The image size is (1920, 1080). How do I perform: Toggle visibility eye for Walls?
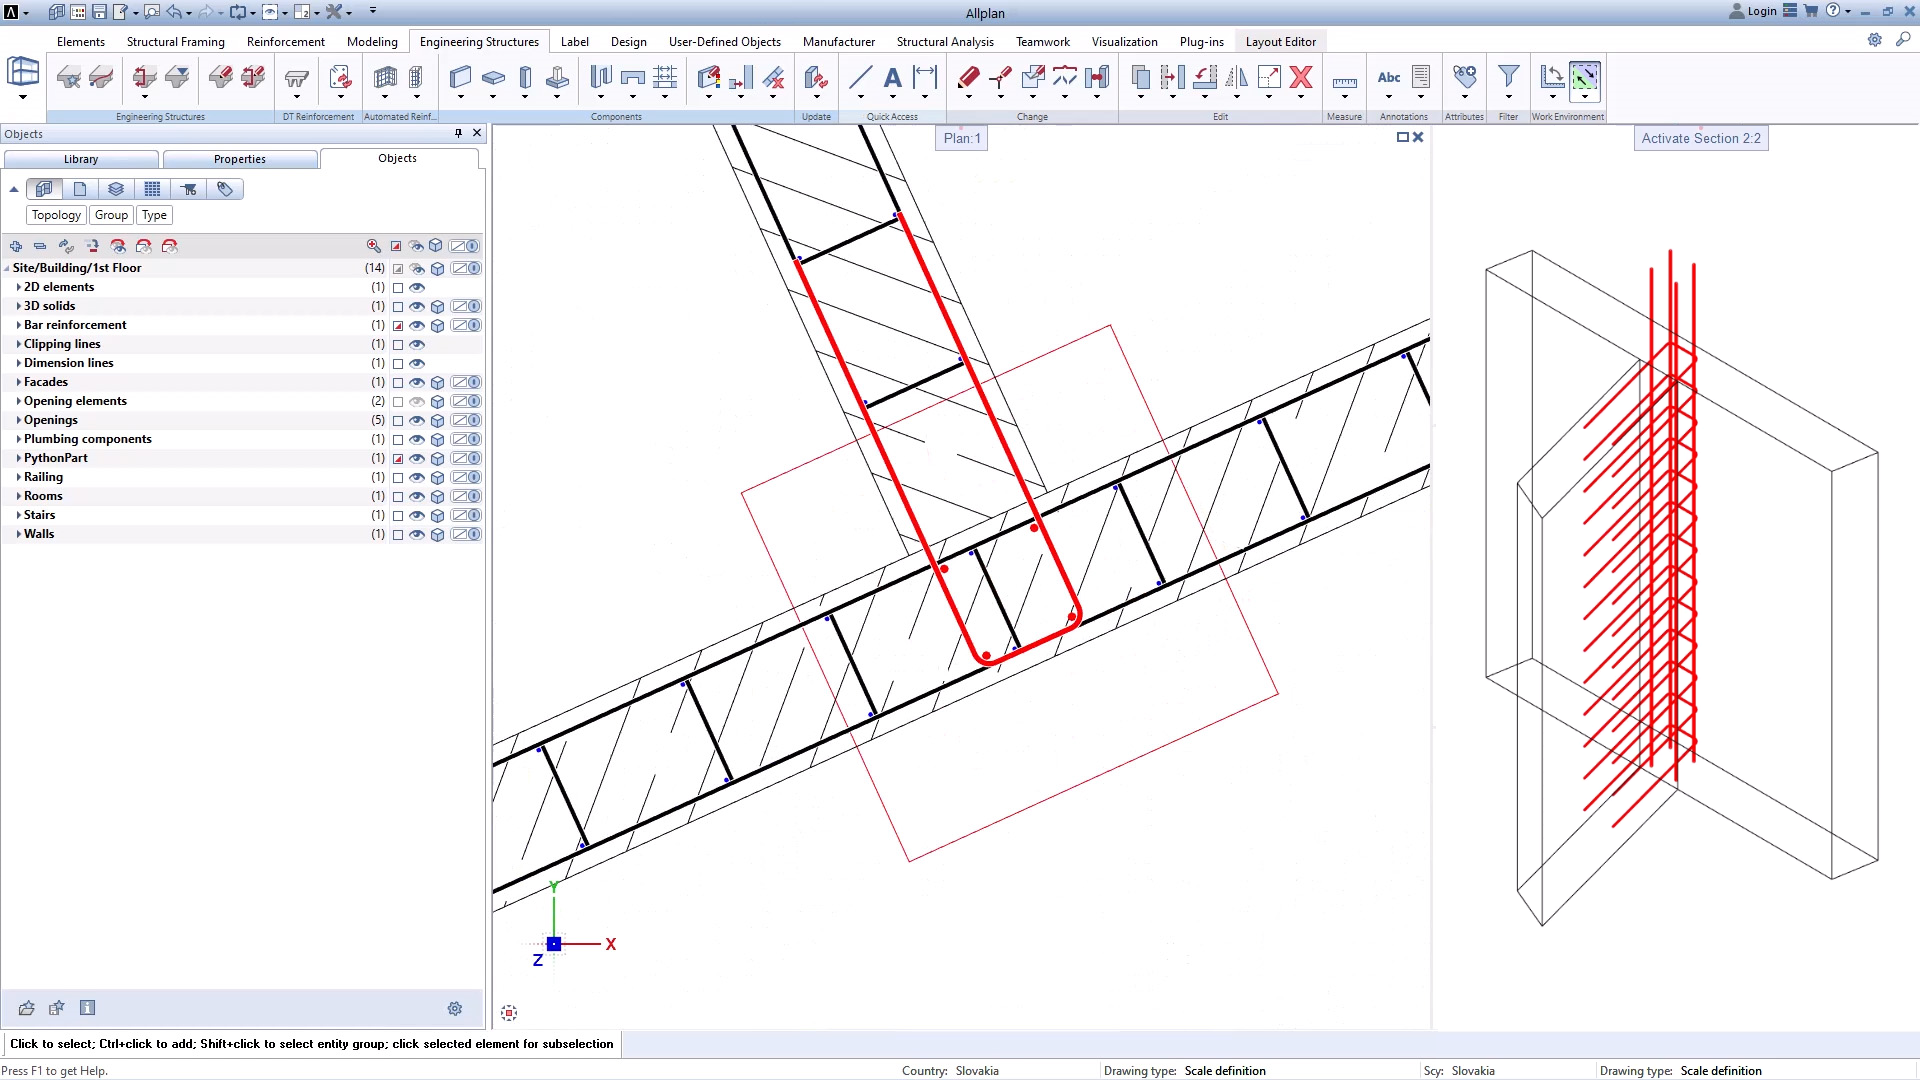(x=417, y=535)
